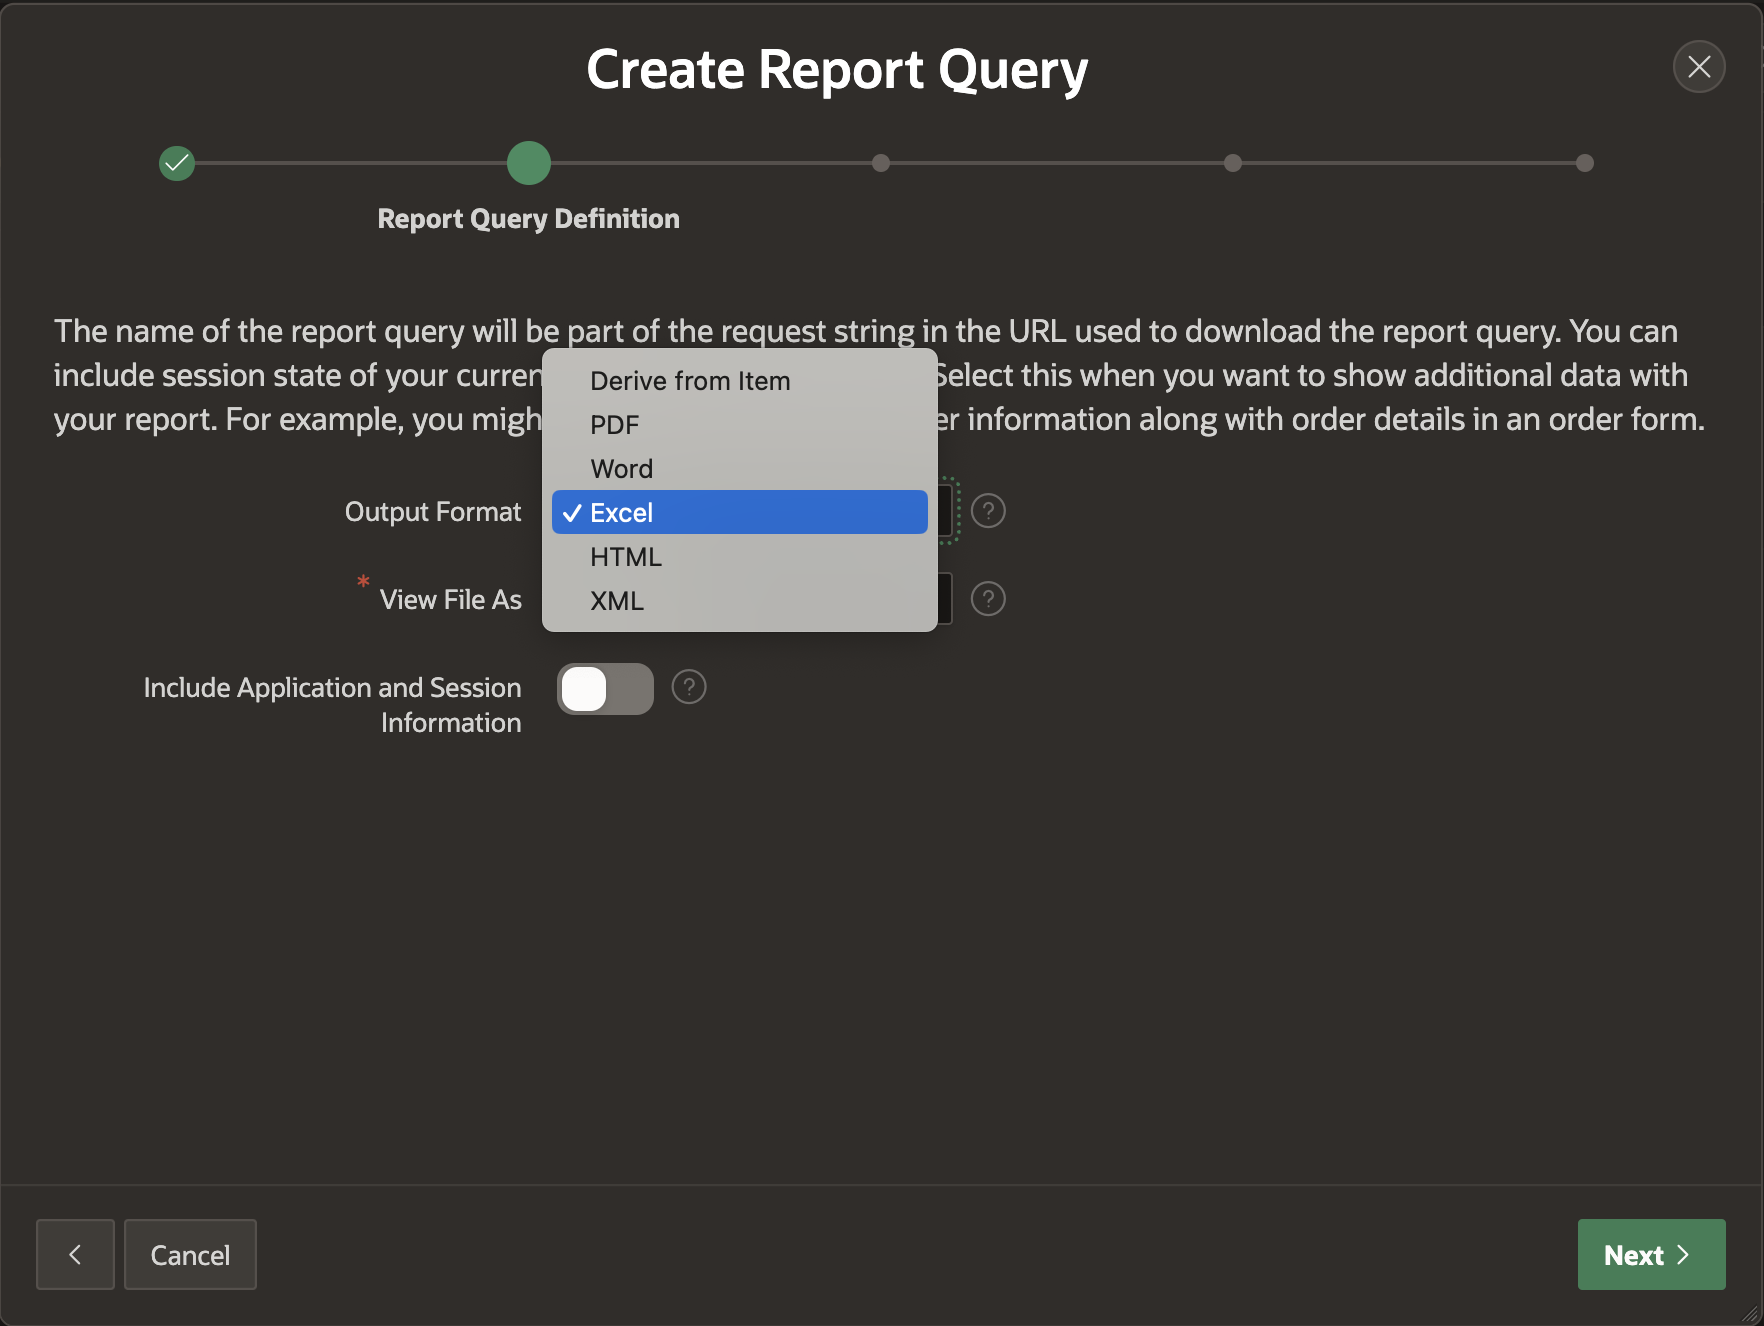Select the checked Excel option
Screen dimensions: 1764x1326
740,513
